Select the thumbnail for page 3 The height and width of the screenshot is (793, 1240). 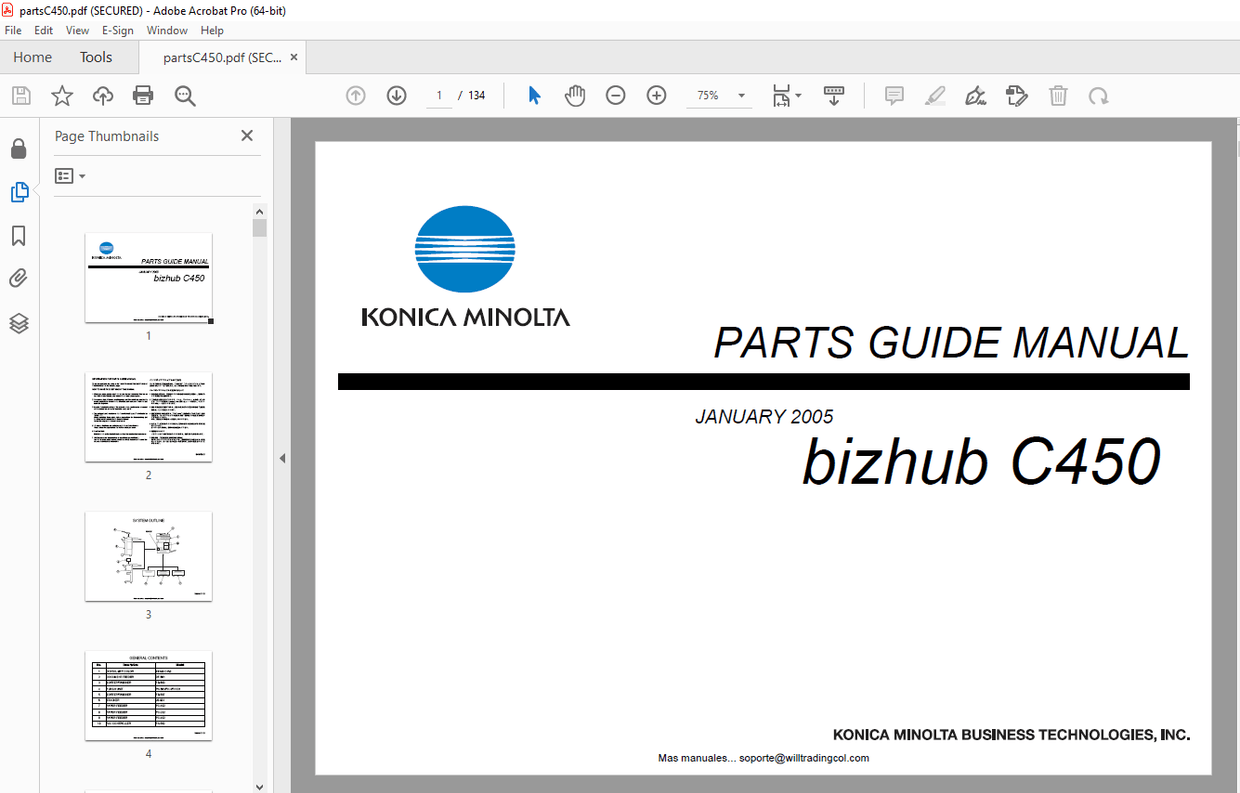pyautogui.click(x=148, y=556)
